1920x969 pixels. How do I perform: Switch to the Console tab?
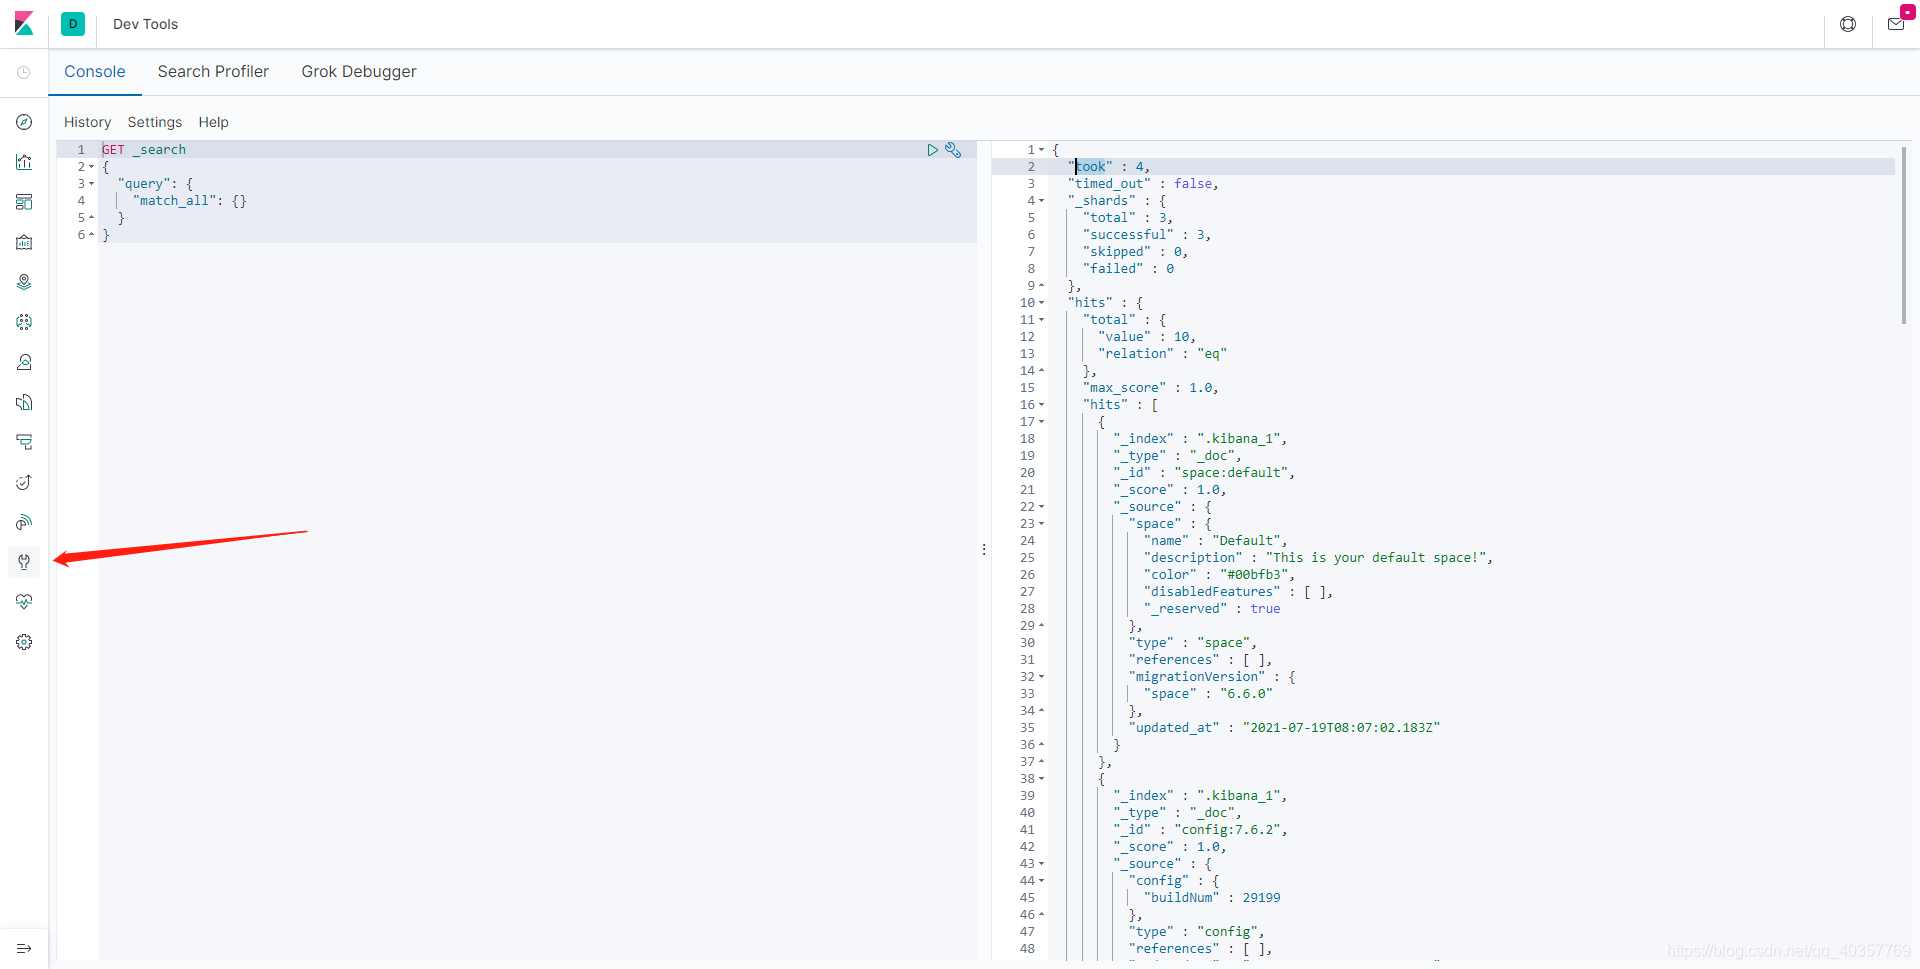coord(95,72)
